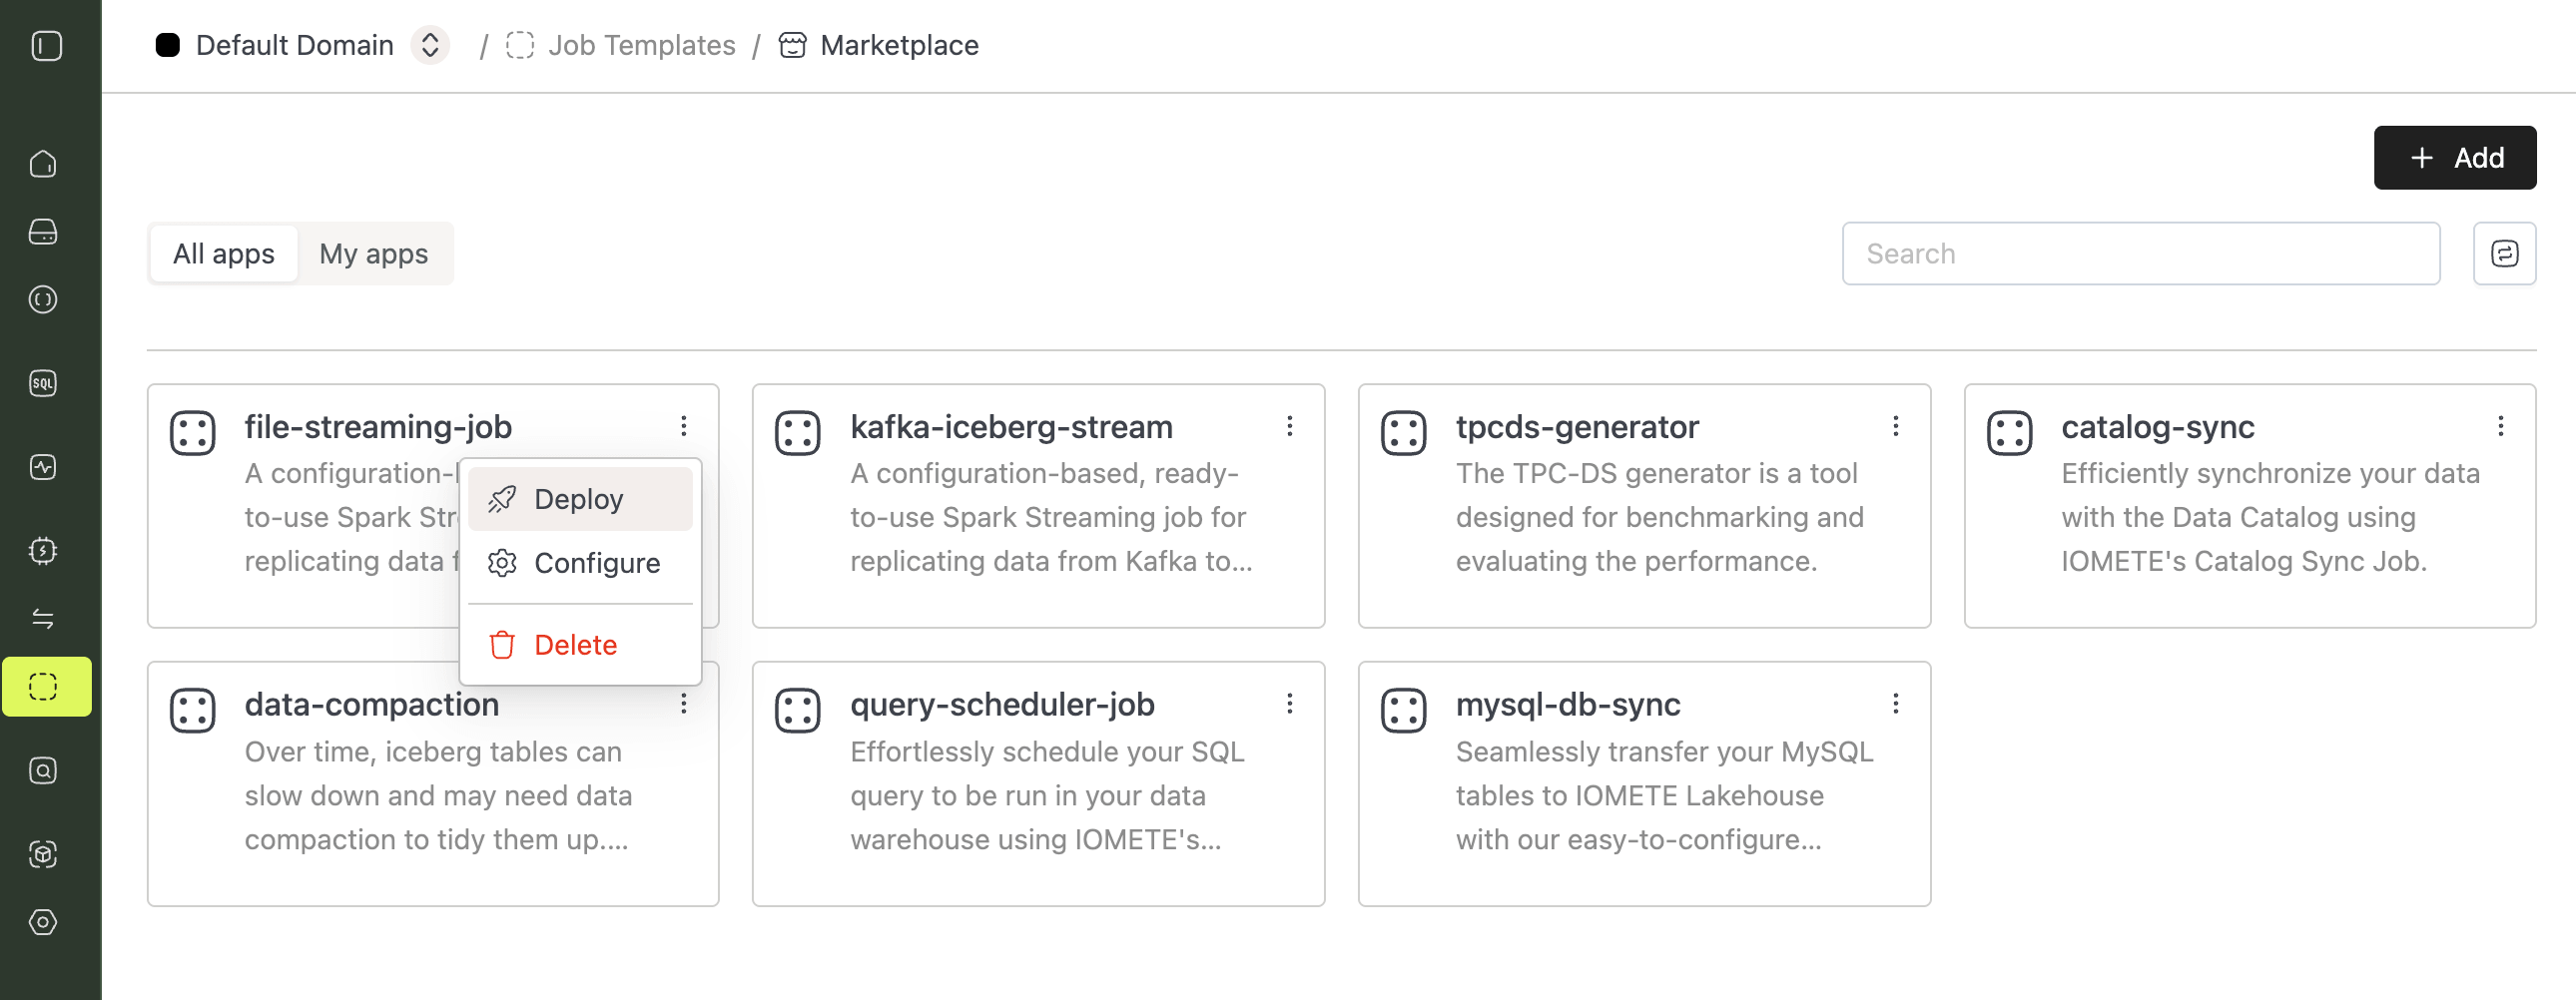Open the kafka-iceberg-stream card title
Image resolution: width=2576 pixels, height=1000 pixels.
click(1011, 428)
